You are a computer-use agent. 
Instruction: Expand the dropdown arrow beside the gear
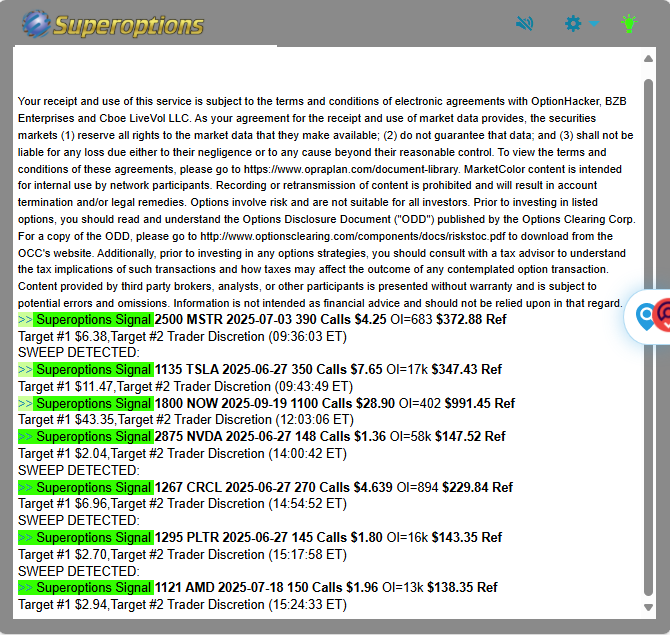(x=593, y=24)
